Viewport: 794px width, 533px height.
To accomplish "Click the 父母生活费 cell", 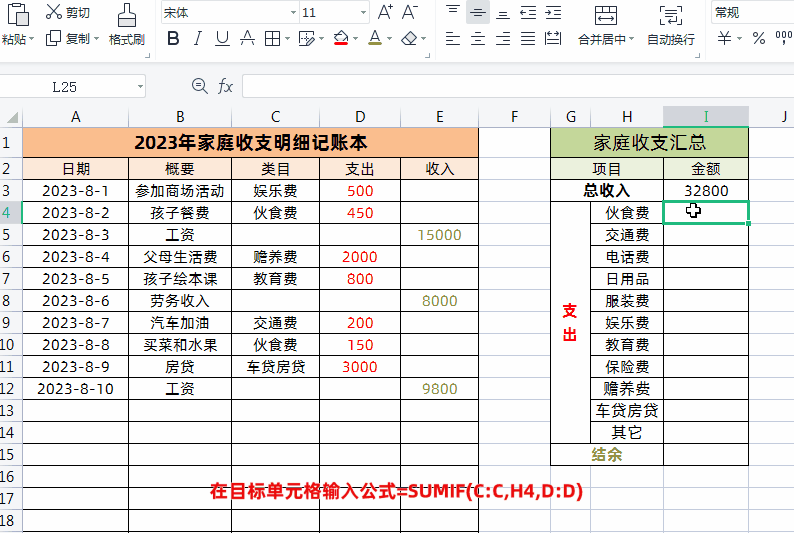I will pos(180,257).
